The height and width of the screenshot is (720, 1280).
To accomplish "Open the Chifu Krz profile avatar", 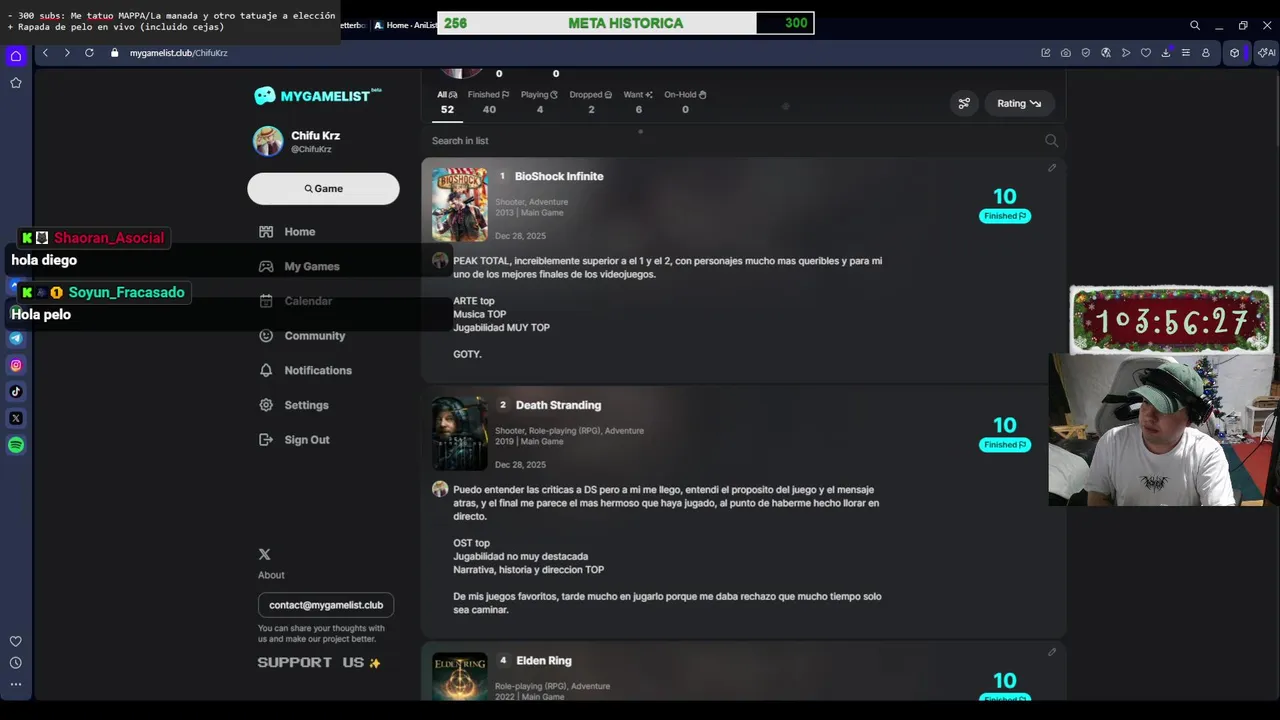I will pos(267,141).
